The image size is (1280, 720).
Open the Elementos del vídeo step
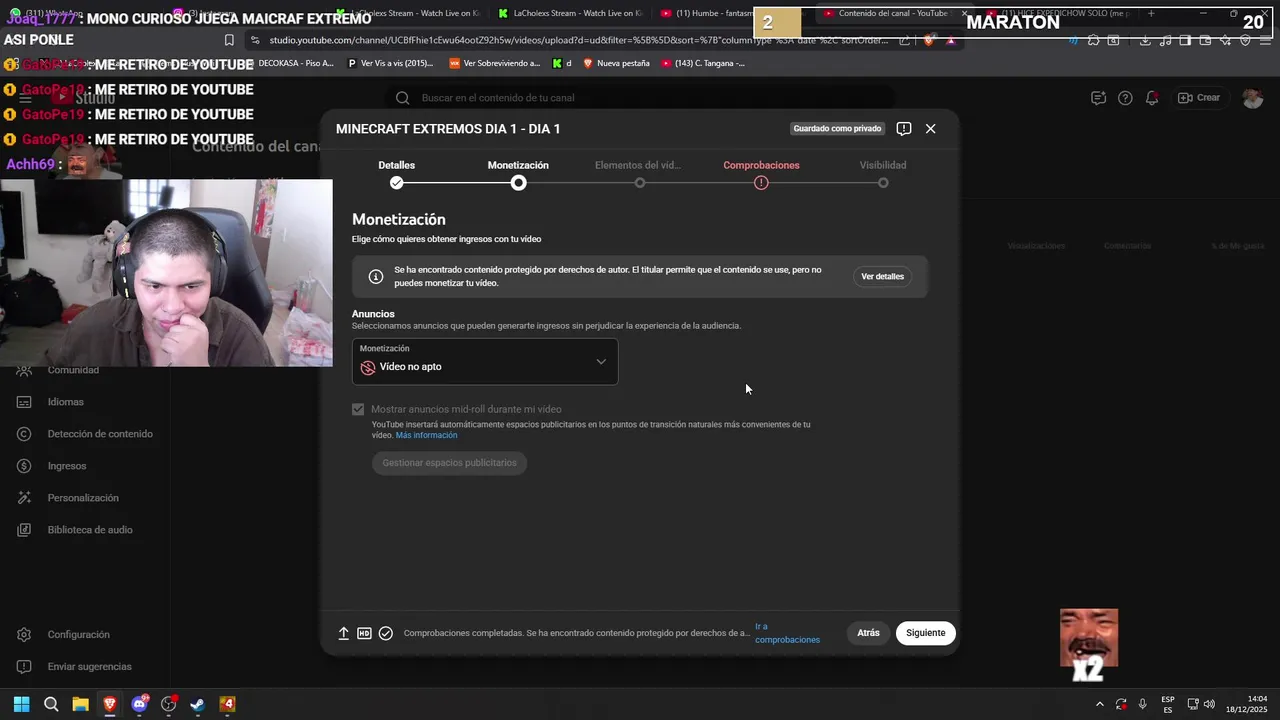pos(639,173)
